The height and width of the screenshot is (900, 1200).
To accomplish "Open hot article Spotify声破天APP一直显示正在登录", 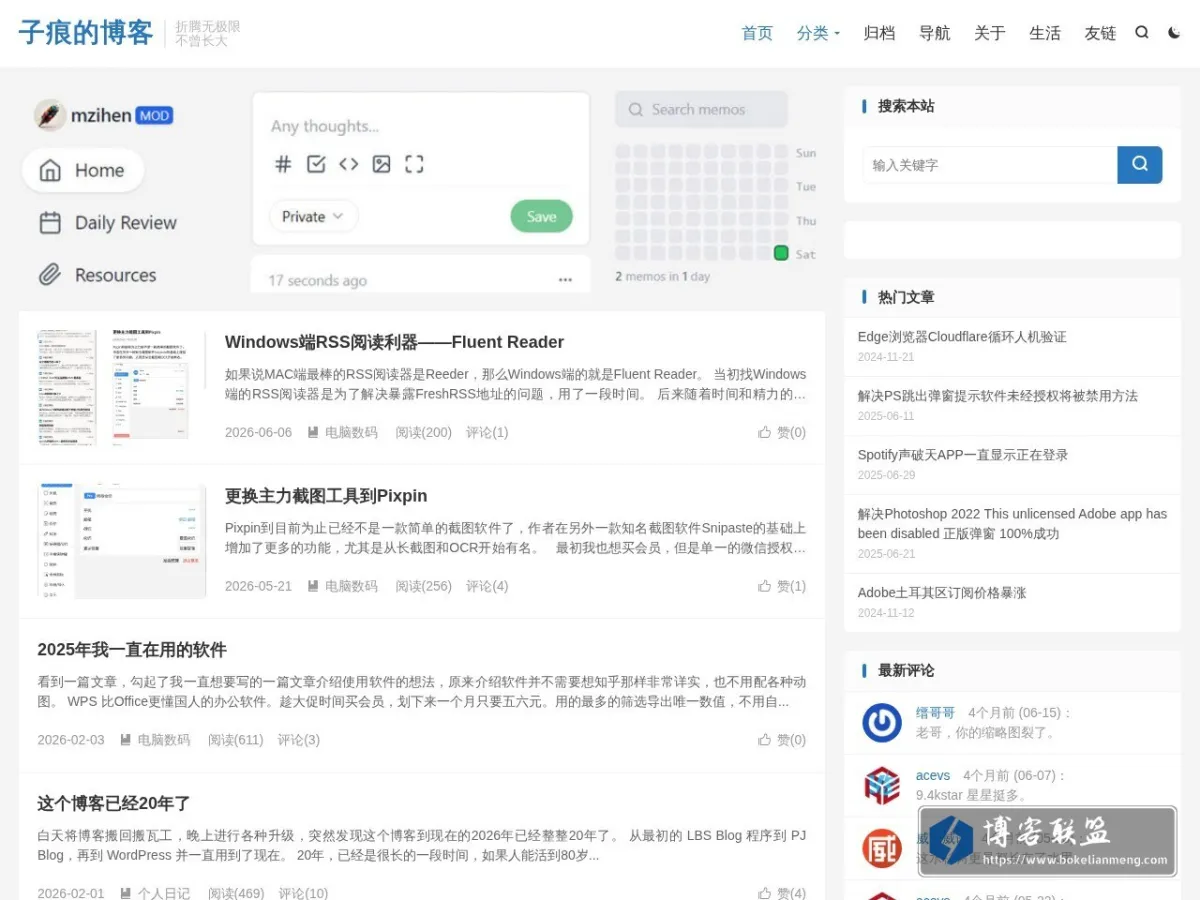I will (x=963, y=455).
